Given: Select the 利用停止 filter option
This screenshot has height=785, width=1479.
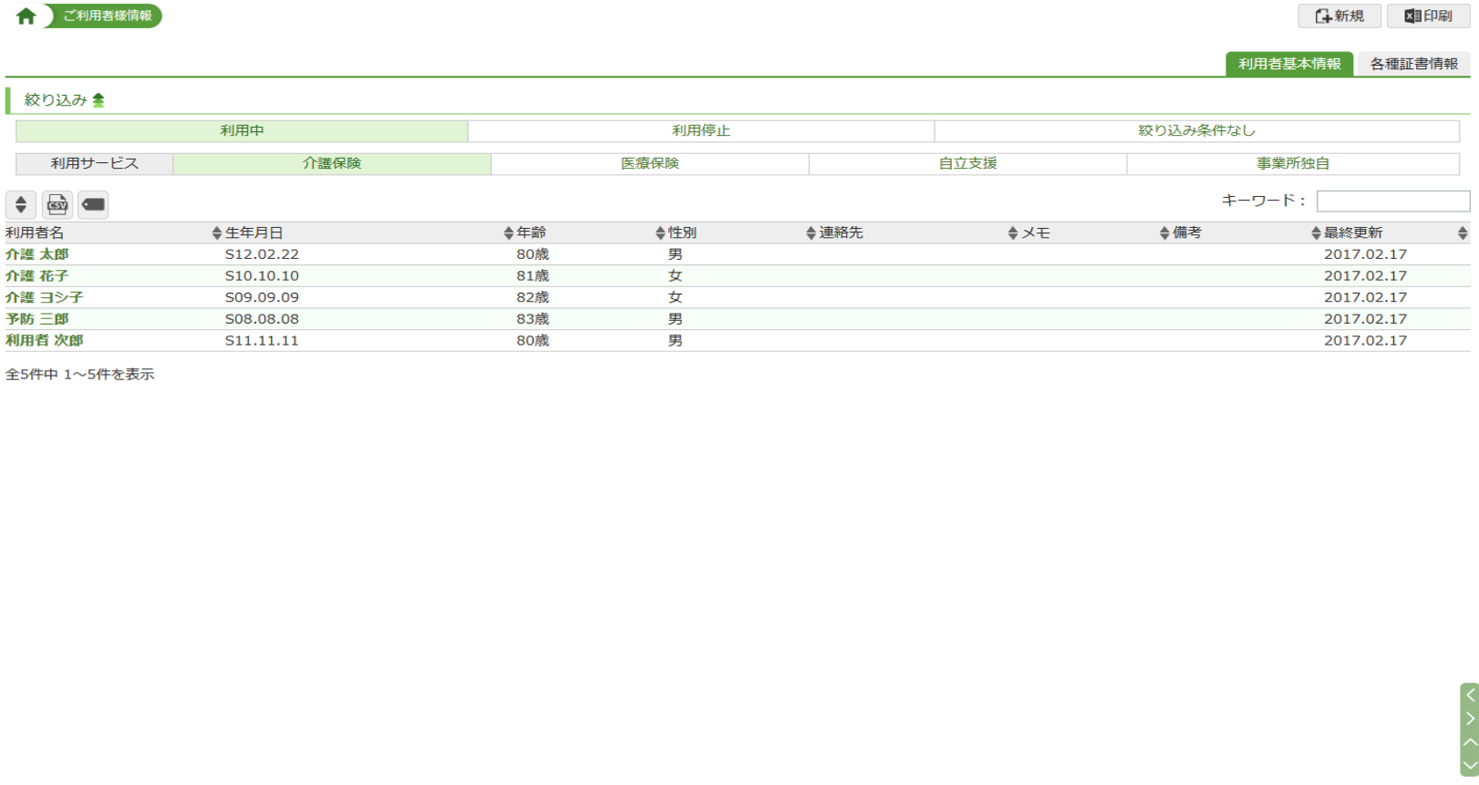Looking at the screenshot, I should point(701,131).
